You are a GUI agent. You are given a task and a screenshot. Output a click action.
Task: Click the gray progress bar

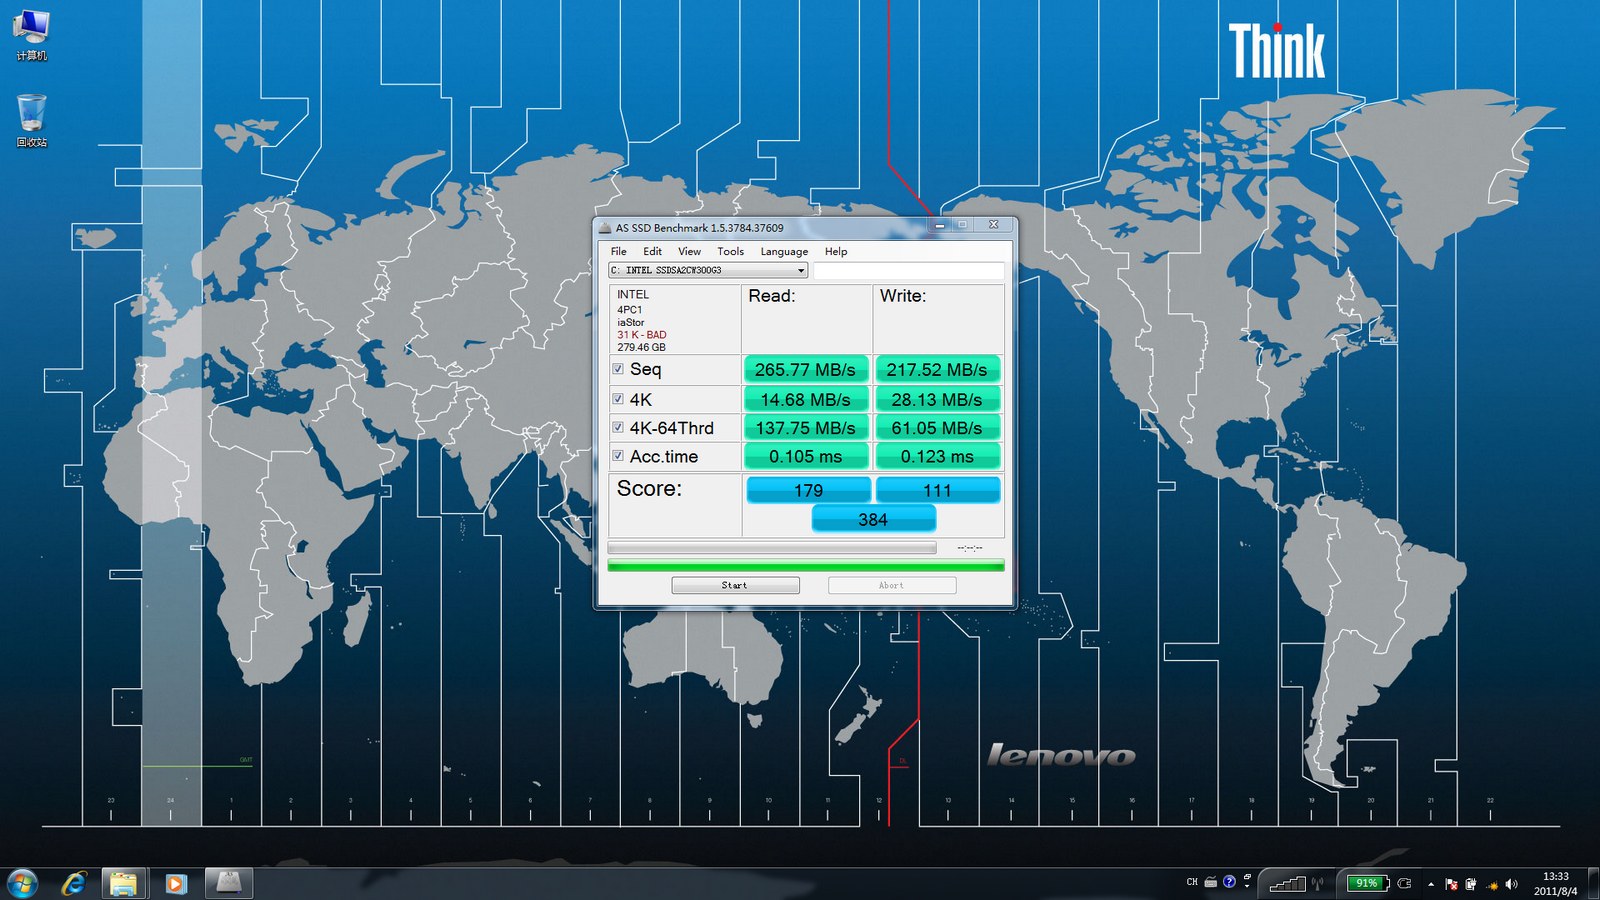pyautogui.click(x=772, y=548)
